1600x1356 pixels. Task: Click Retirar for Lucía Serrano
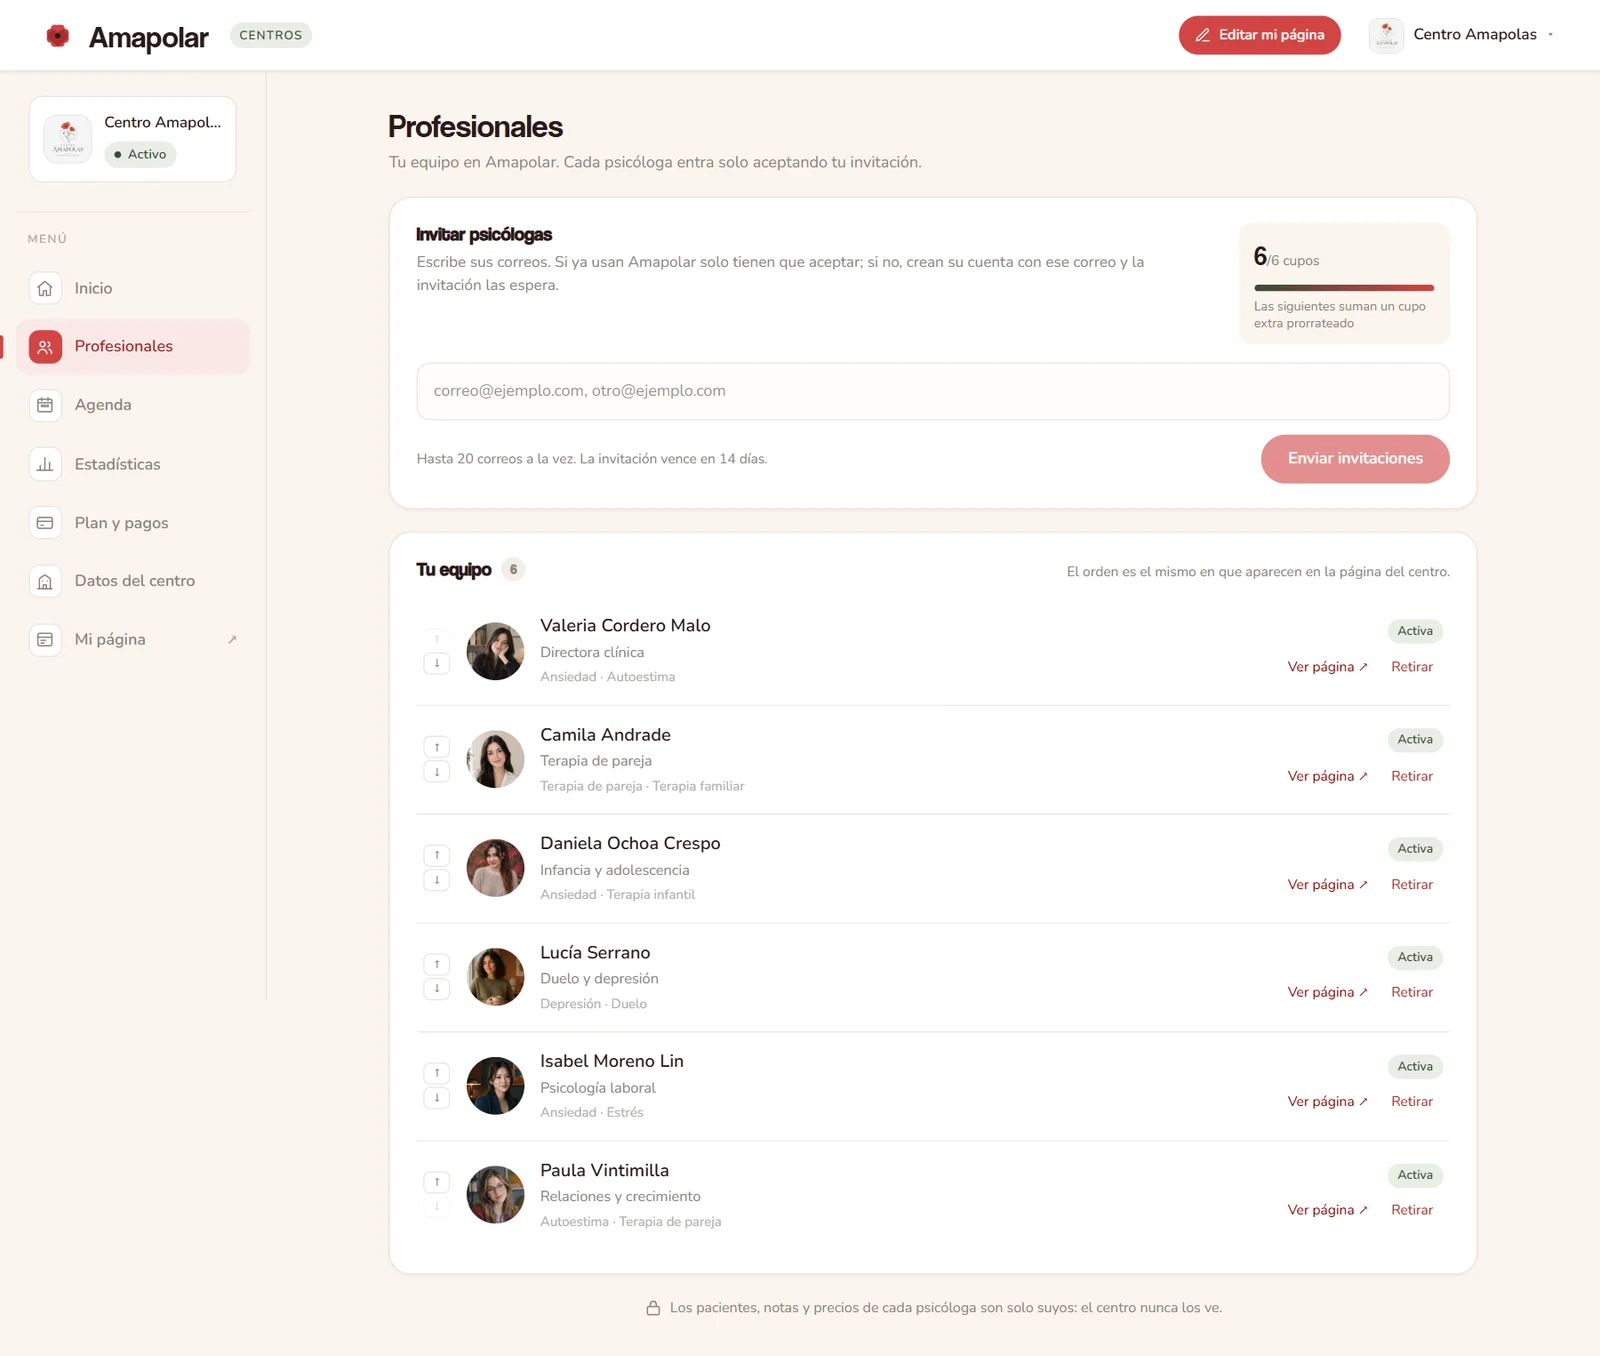1412,992
